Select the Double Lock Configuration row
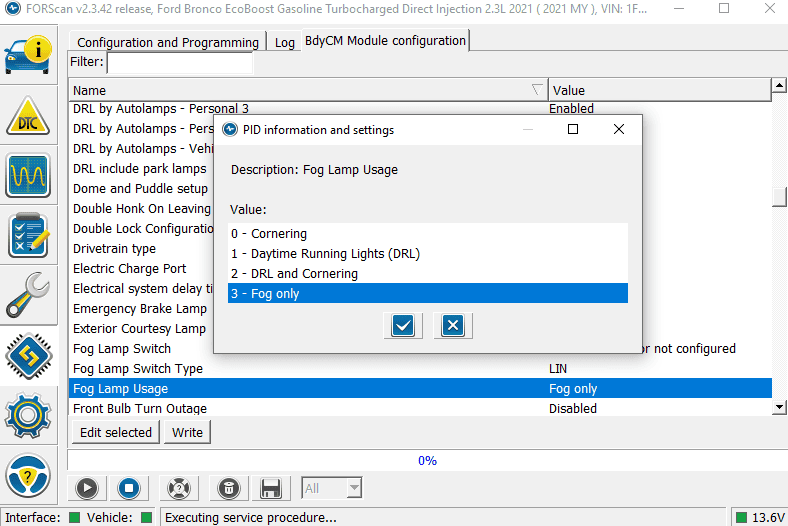Image resolution: width=788 pixels, height=526 pixels. click(x=141, y=229)
